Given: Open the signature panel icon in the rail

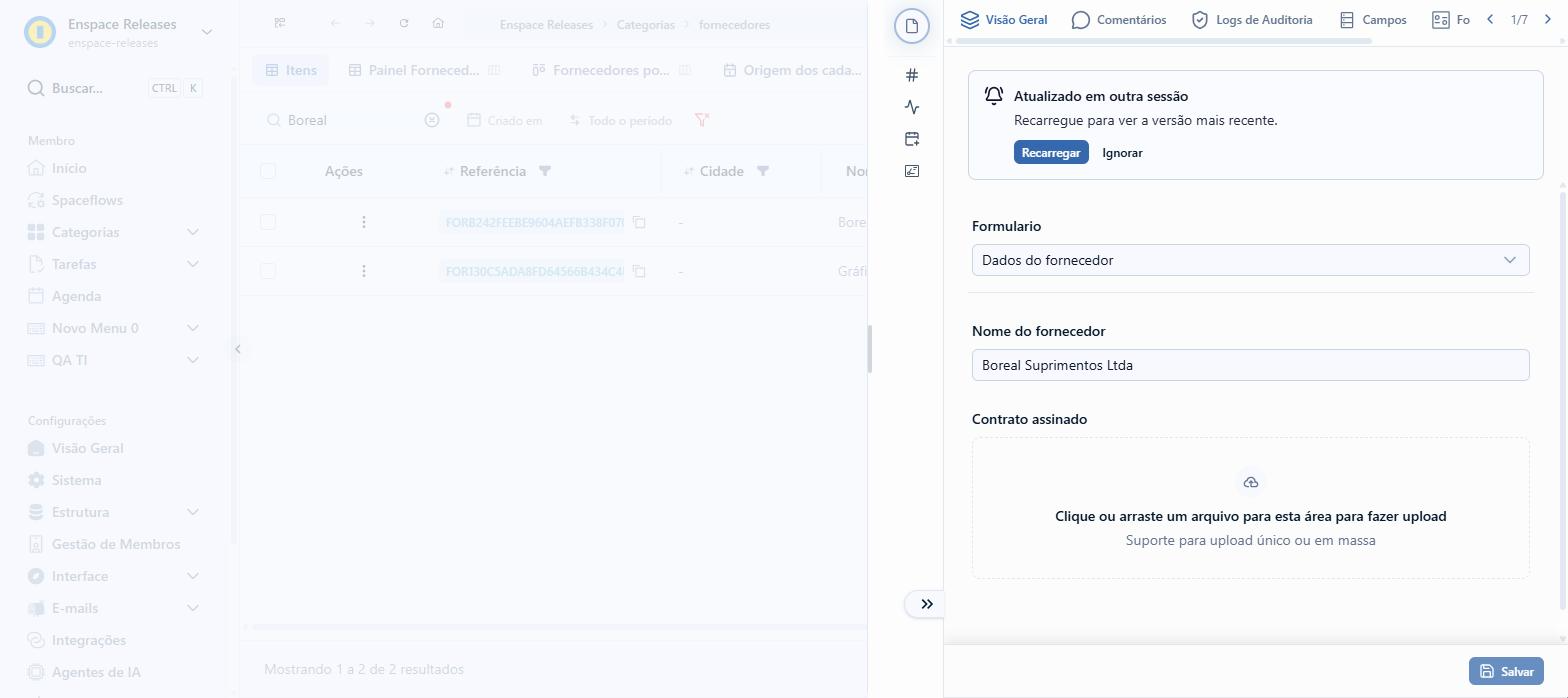Looking at the screenshot, I should click(x=911, y=171).
